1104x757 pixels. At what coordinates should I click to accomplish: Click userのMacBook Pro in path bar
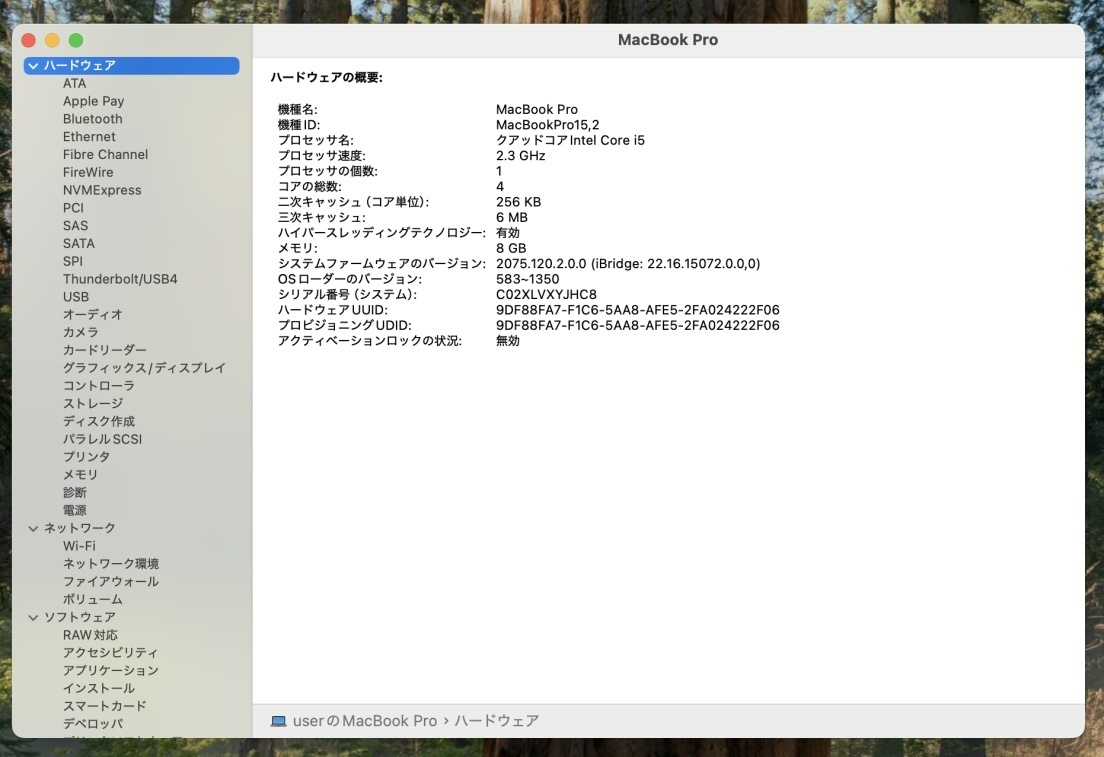click(x=365, y=721)
